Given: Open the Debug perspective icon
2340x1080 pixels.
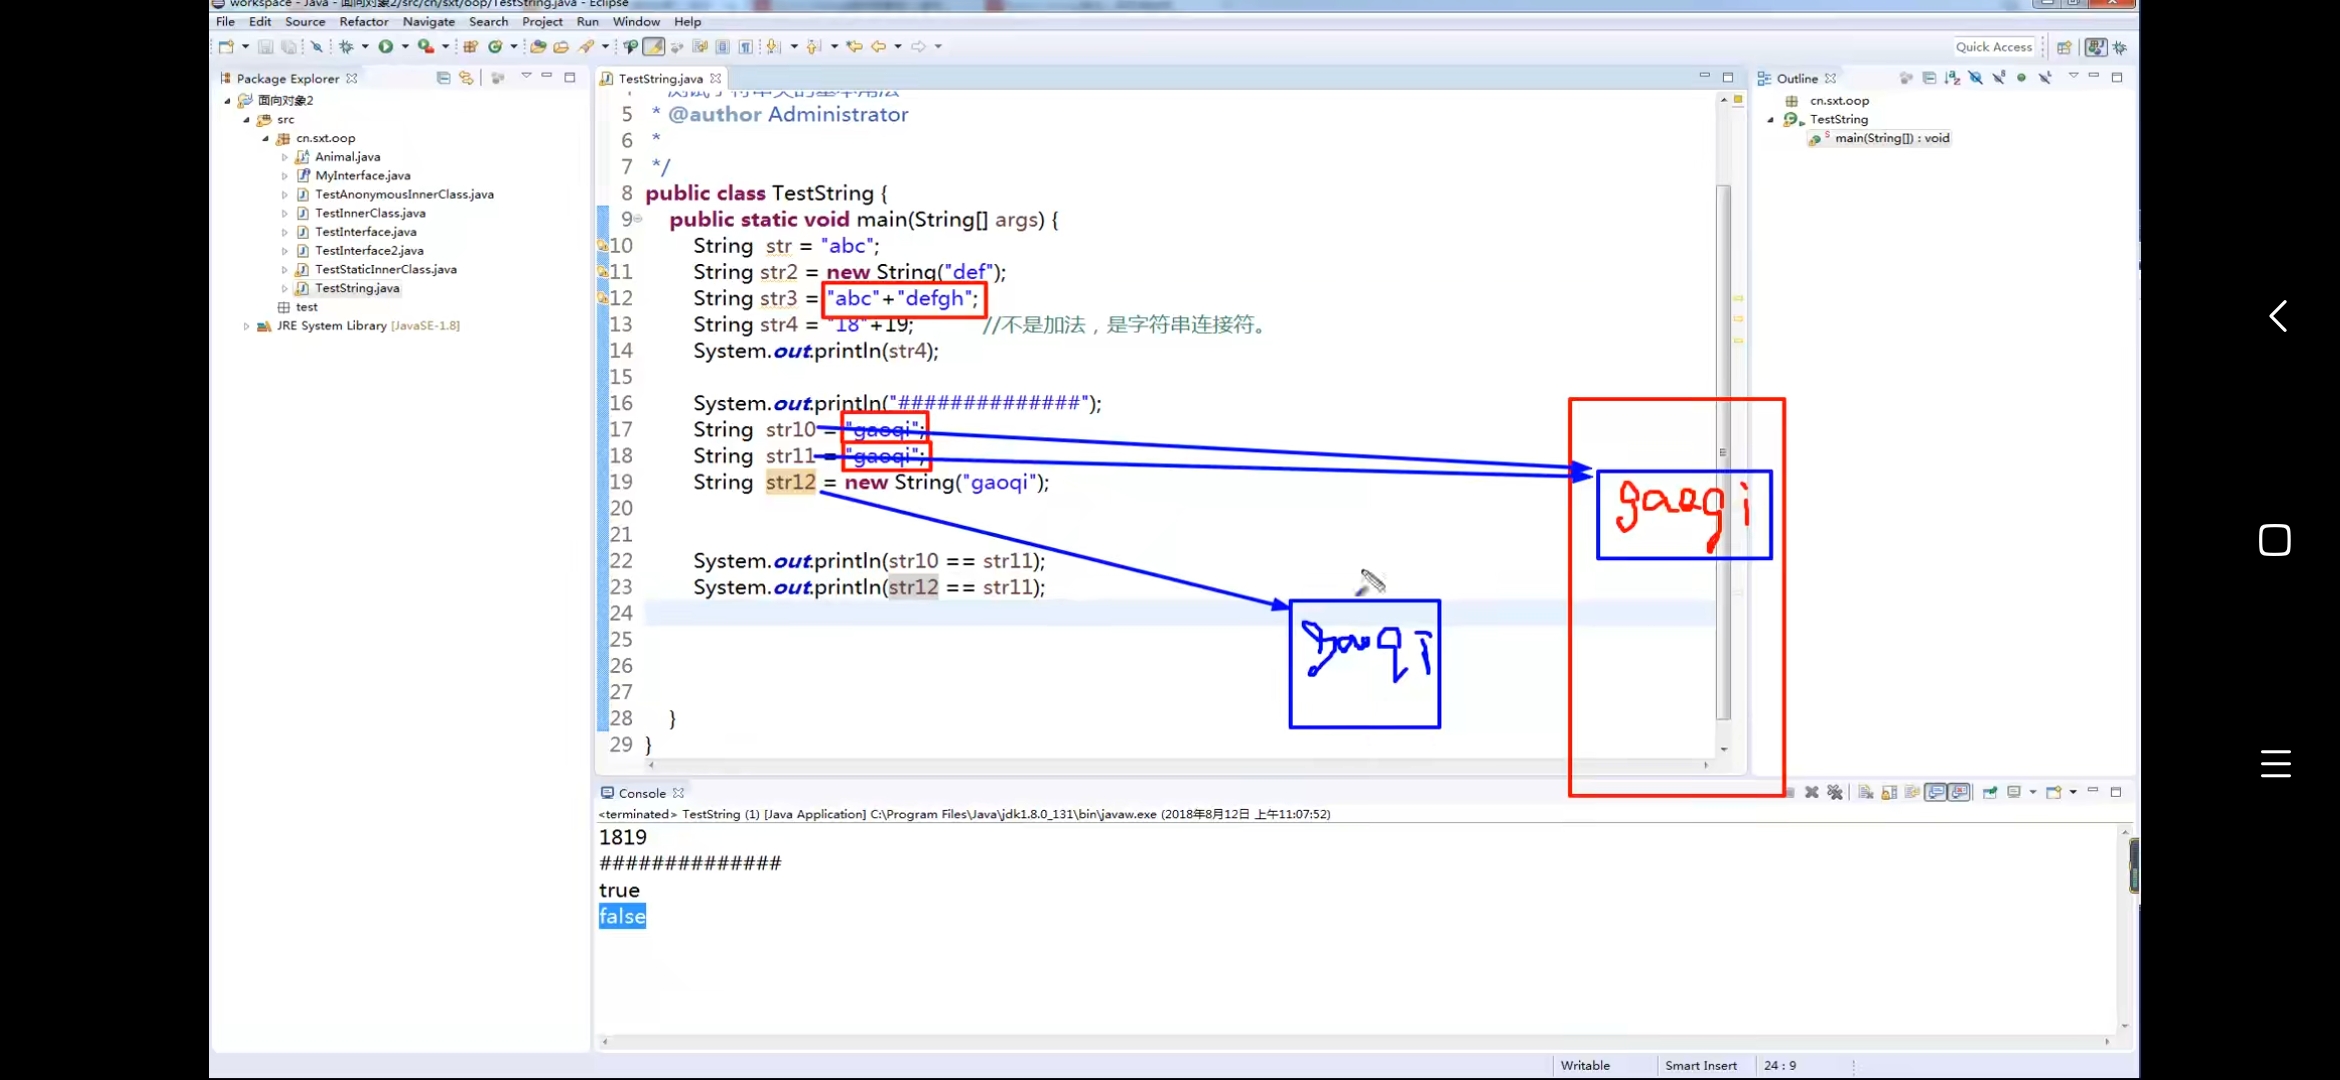Looking at the screenshot, I should coord(2120,47).
